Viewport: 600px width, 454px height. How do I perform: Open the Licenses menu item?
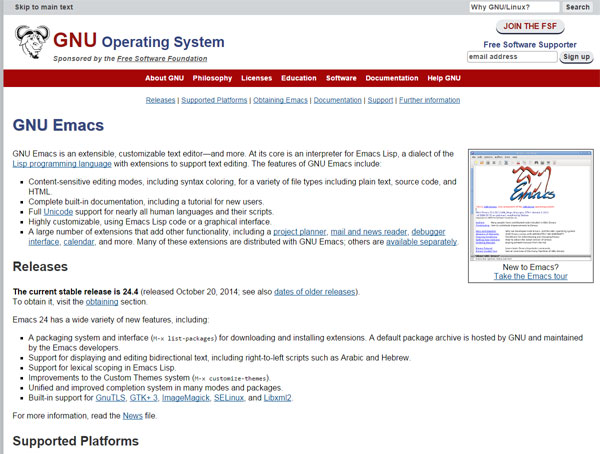point(256,78)
